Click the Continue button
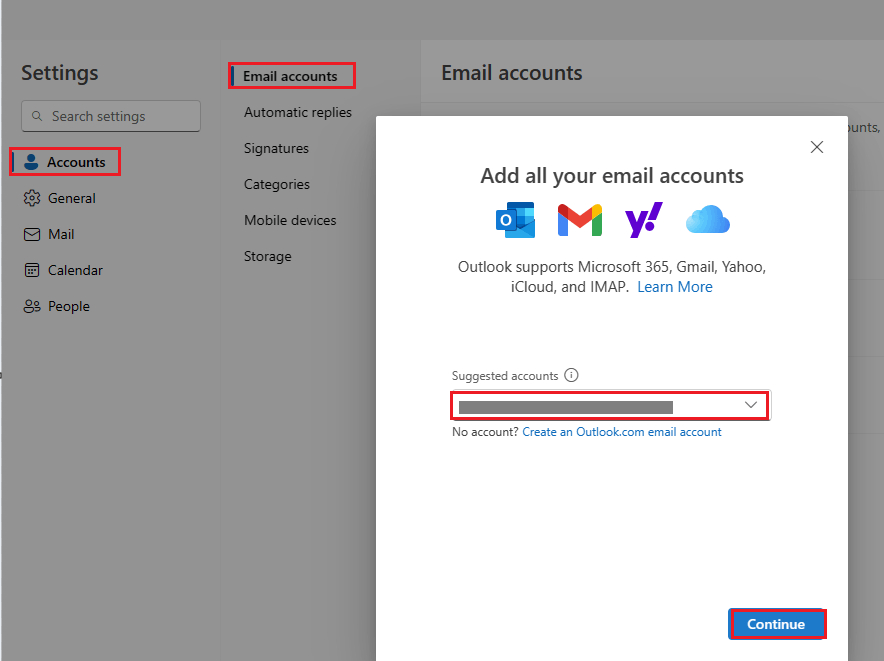 776,624
